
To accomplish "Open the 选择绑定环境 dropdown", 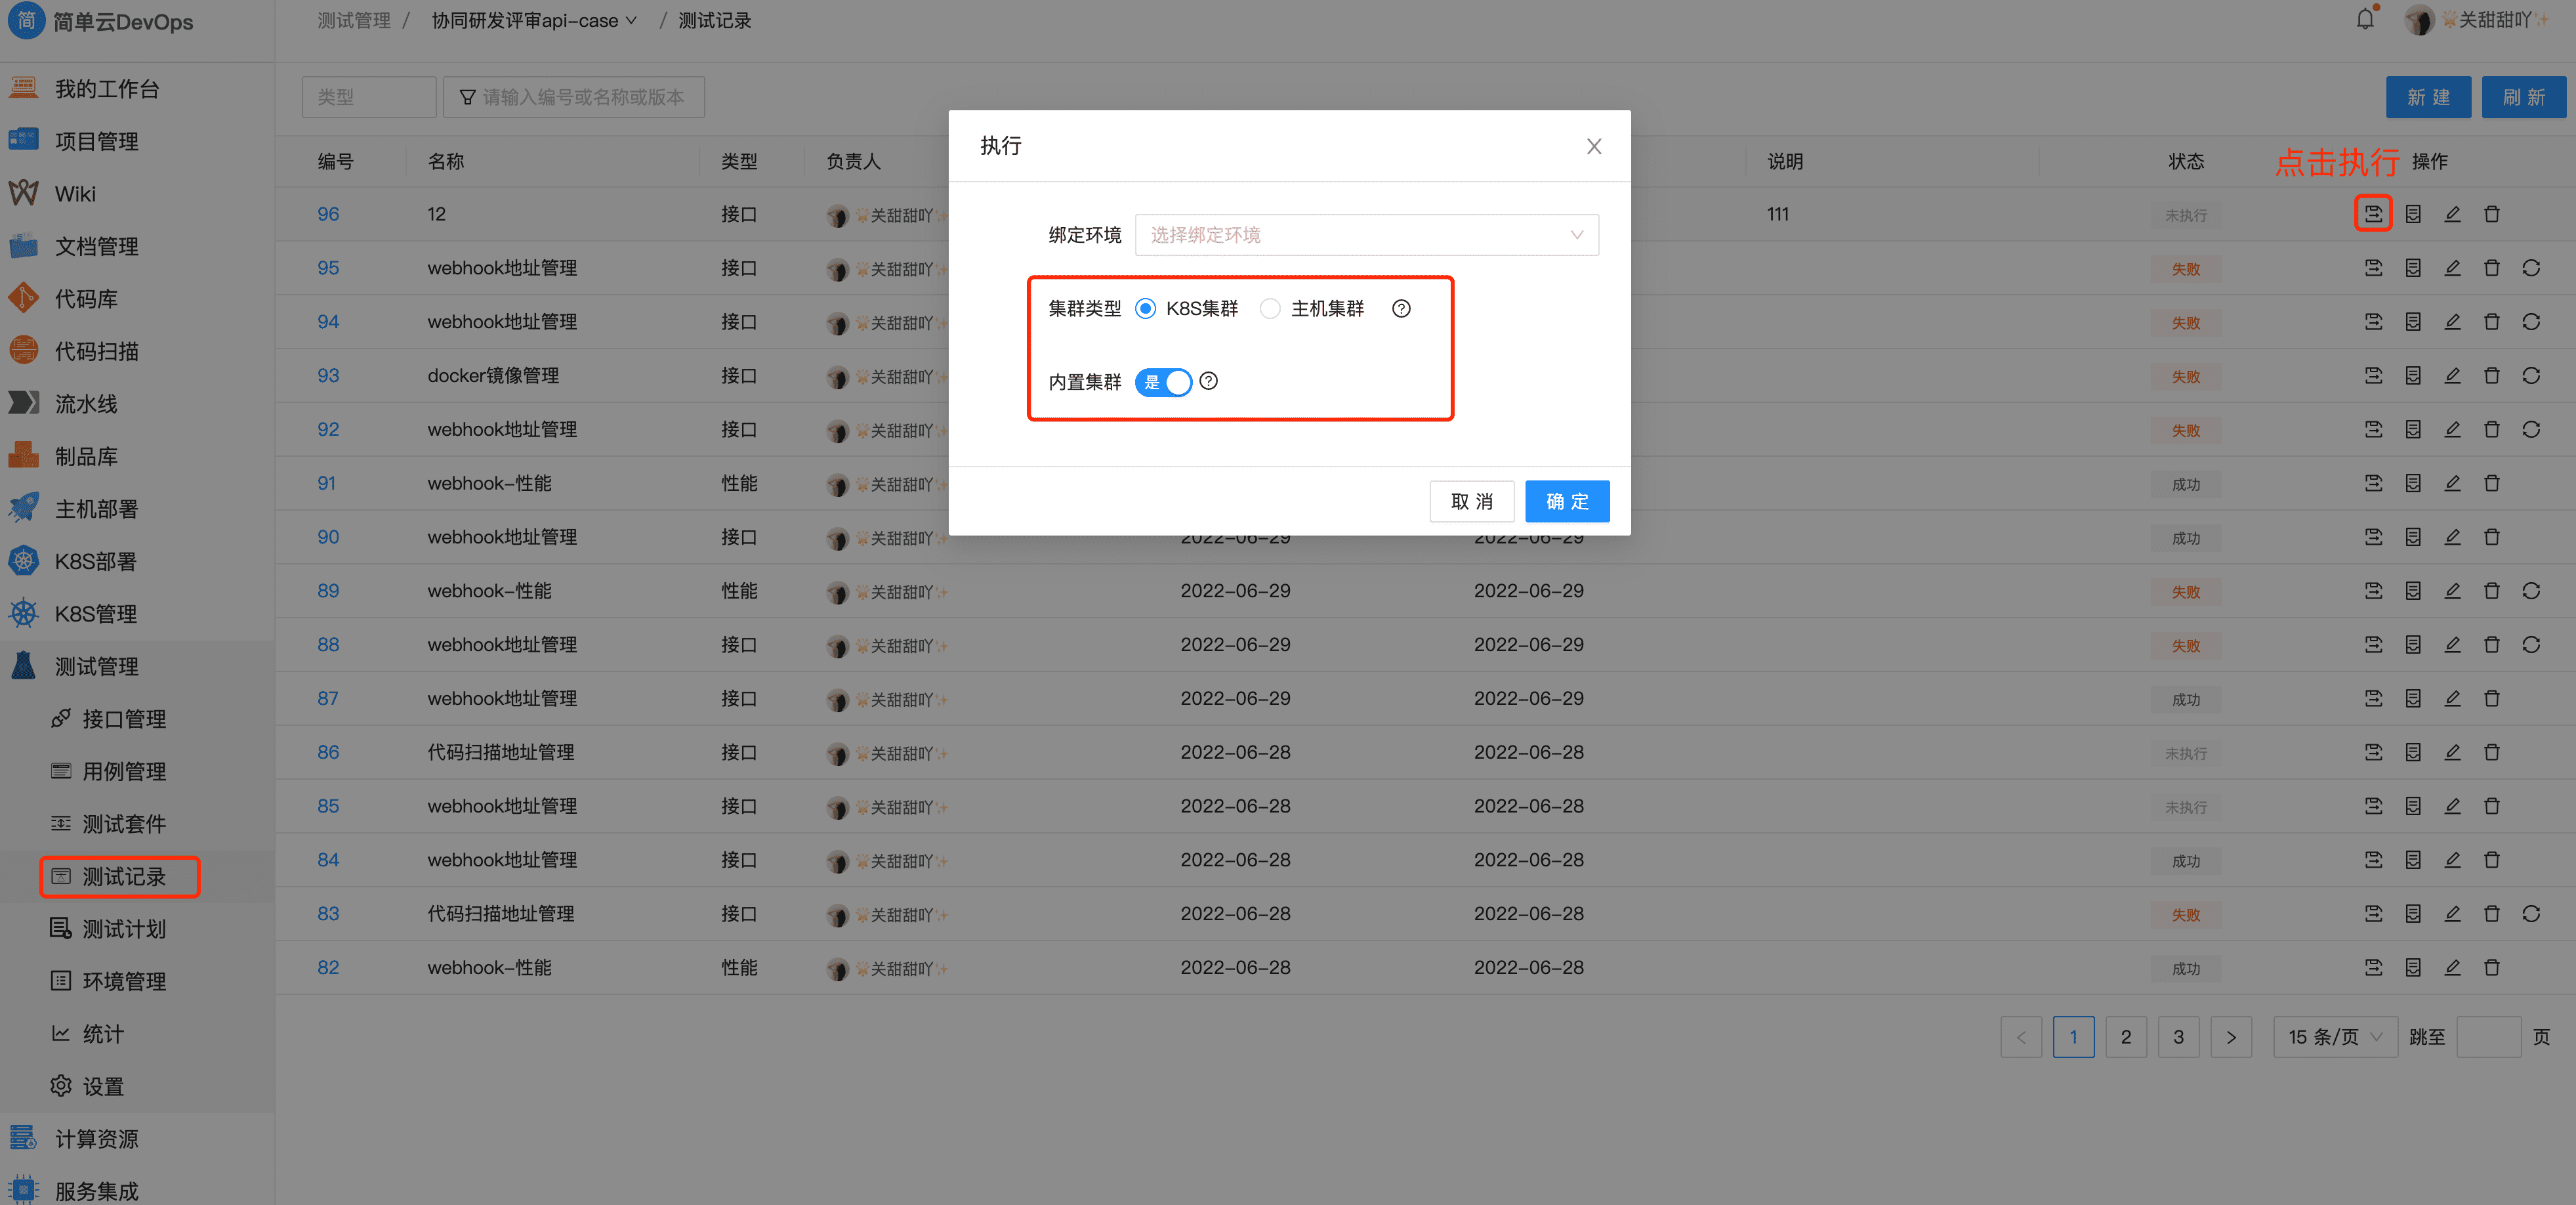I will click(1366, 235).
